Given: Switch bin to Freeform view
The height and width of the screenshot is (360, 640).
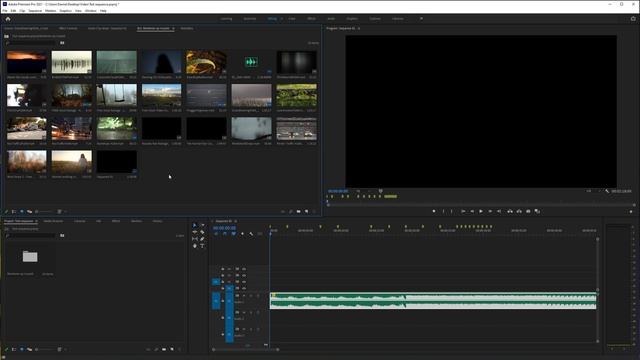Looking at the screenshot, I should point(29,211).
